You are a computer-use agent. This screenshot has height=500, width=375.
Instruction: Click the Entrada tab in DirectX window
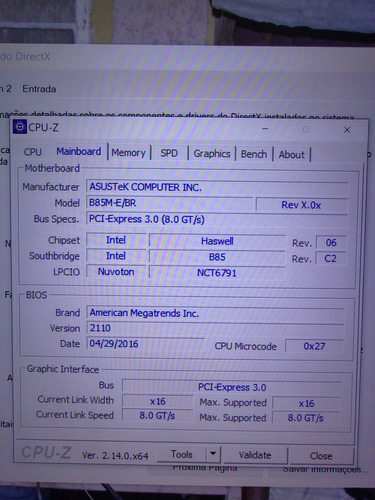[39, 89]
